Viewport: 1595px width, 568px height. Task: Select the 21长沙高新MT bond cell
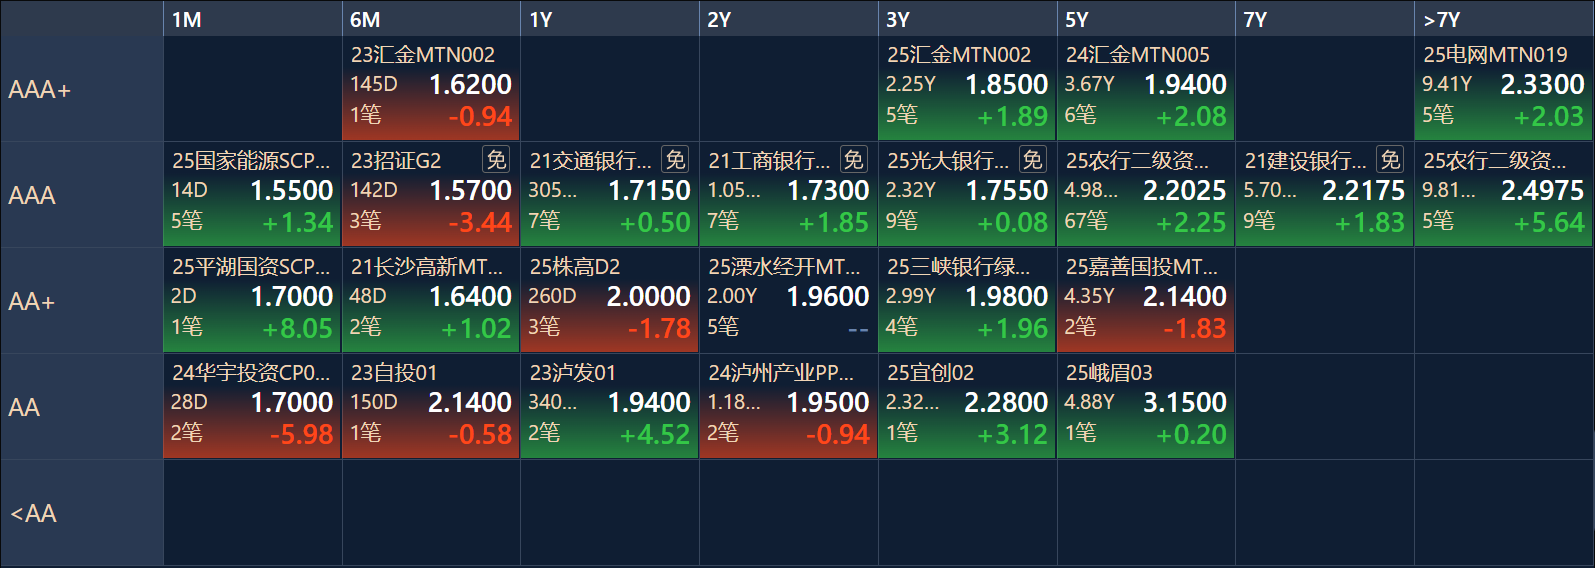pyautogui.click(x=431, y=300)
